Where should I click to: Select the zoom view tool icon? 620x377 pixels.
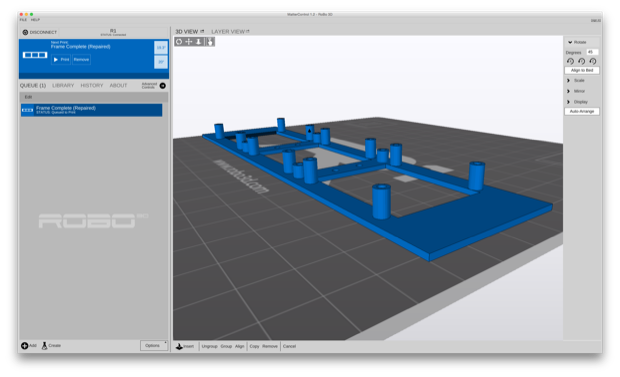199,42
